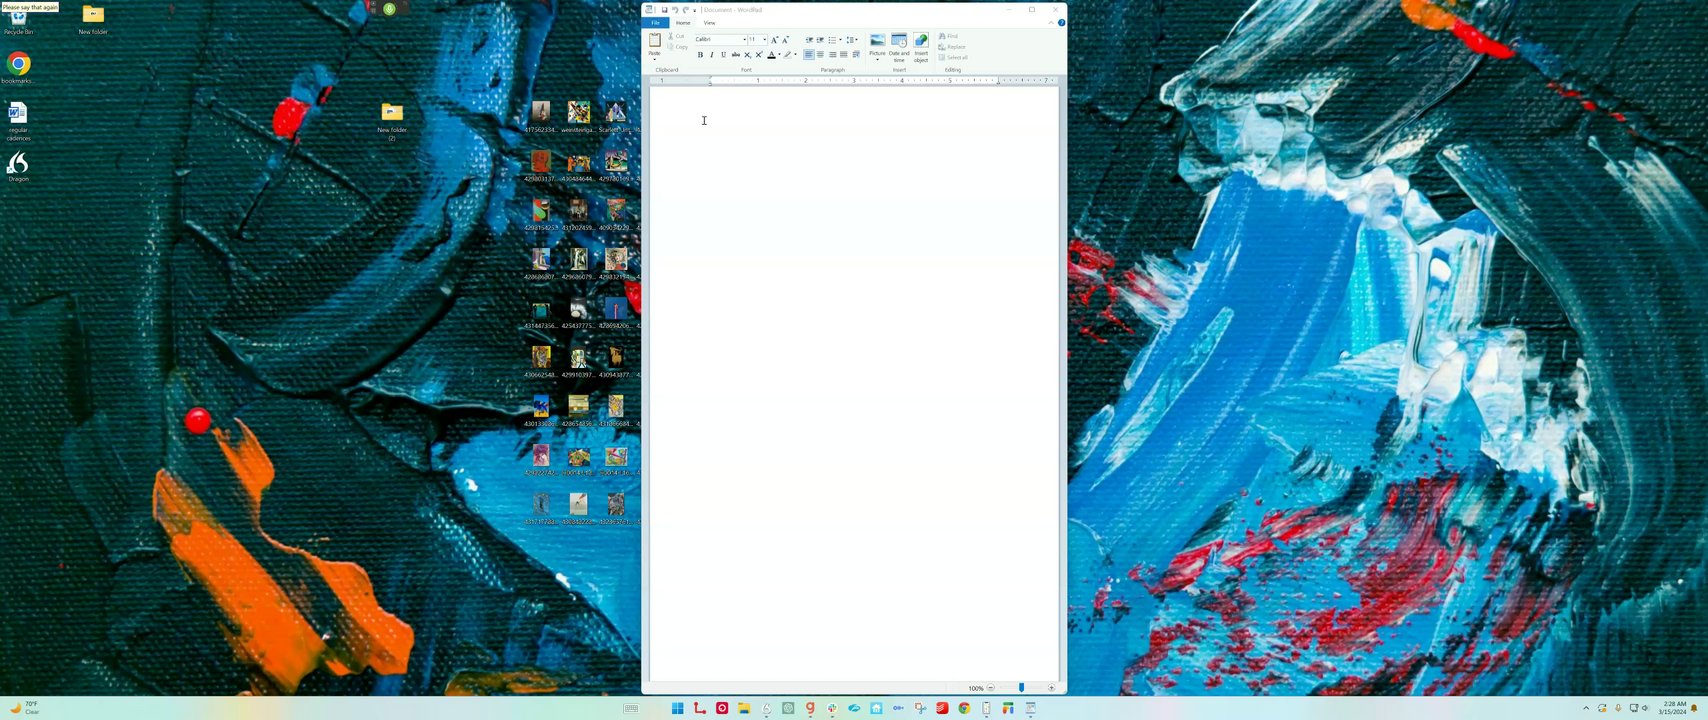The width and height of the screenshot is (1708, 720).
Task: Click the Decrease indent icon
Action: (809, 39)
